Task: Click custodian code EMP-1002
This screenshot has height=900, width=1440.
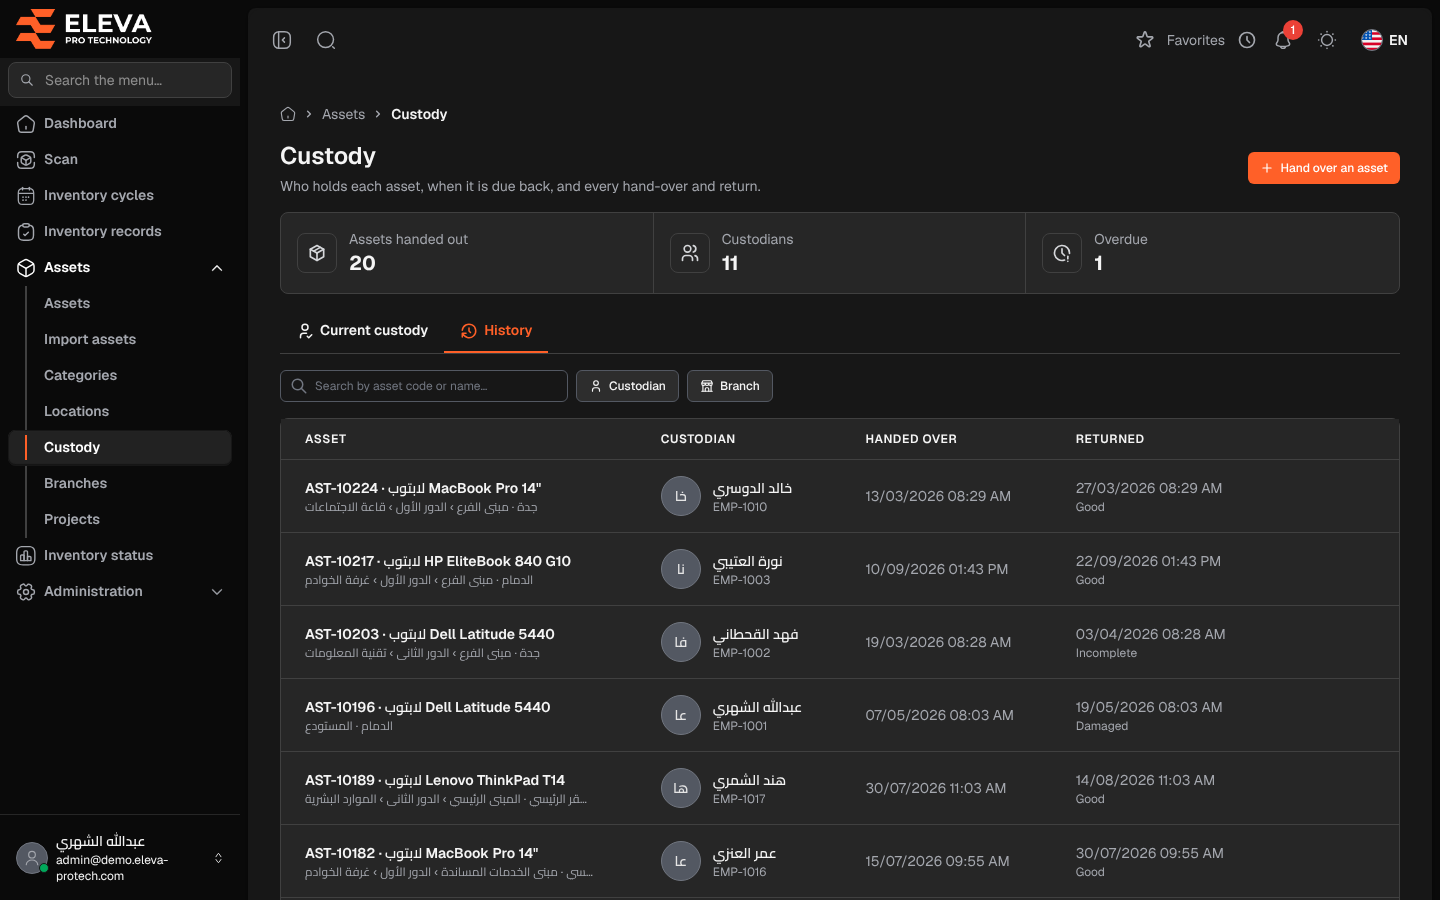Action: coord(742,653)
